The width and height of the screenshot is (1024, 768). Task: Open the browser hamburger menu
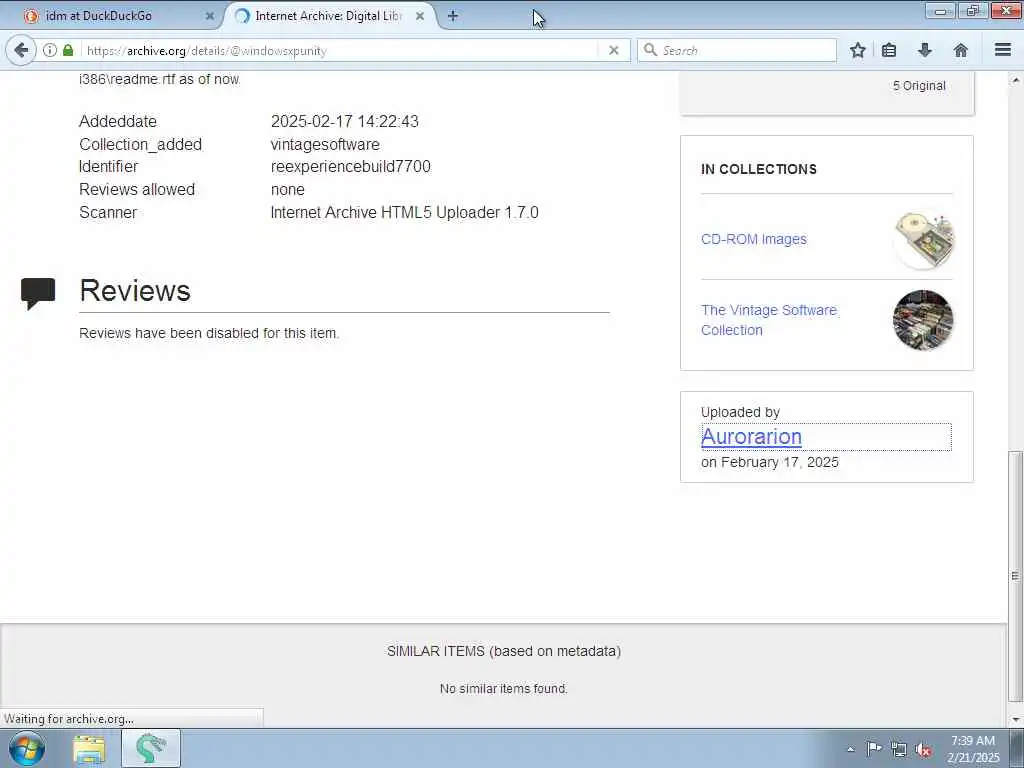1003,50
